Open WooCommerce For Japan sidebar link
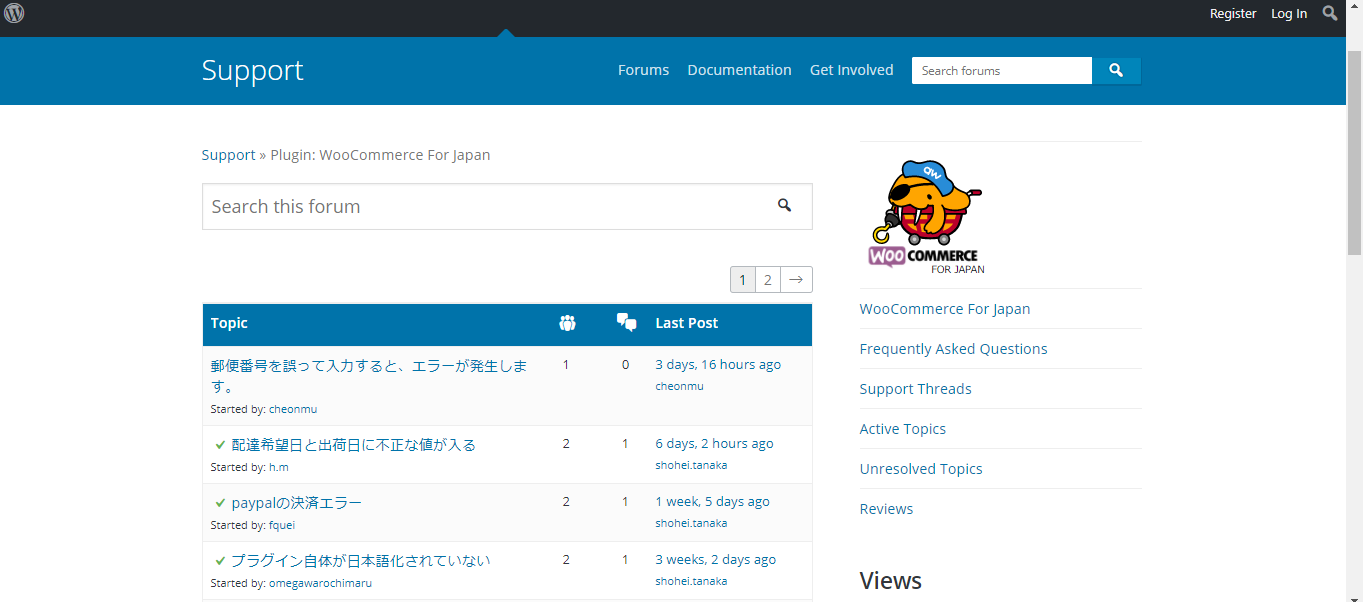The width and height of the screenshot is (1366, 602). [945, 309]
